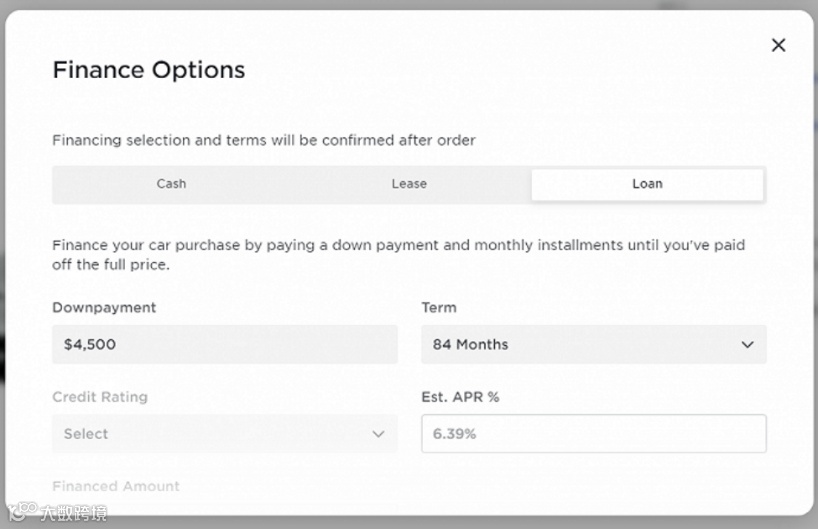
Task: Focus the Est. APR % field
Action: 593,434
